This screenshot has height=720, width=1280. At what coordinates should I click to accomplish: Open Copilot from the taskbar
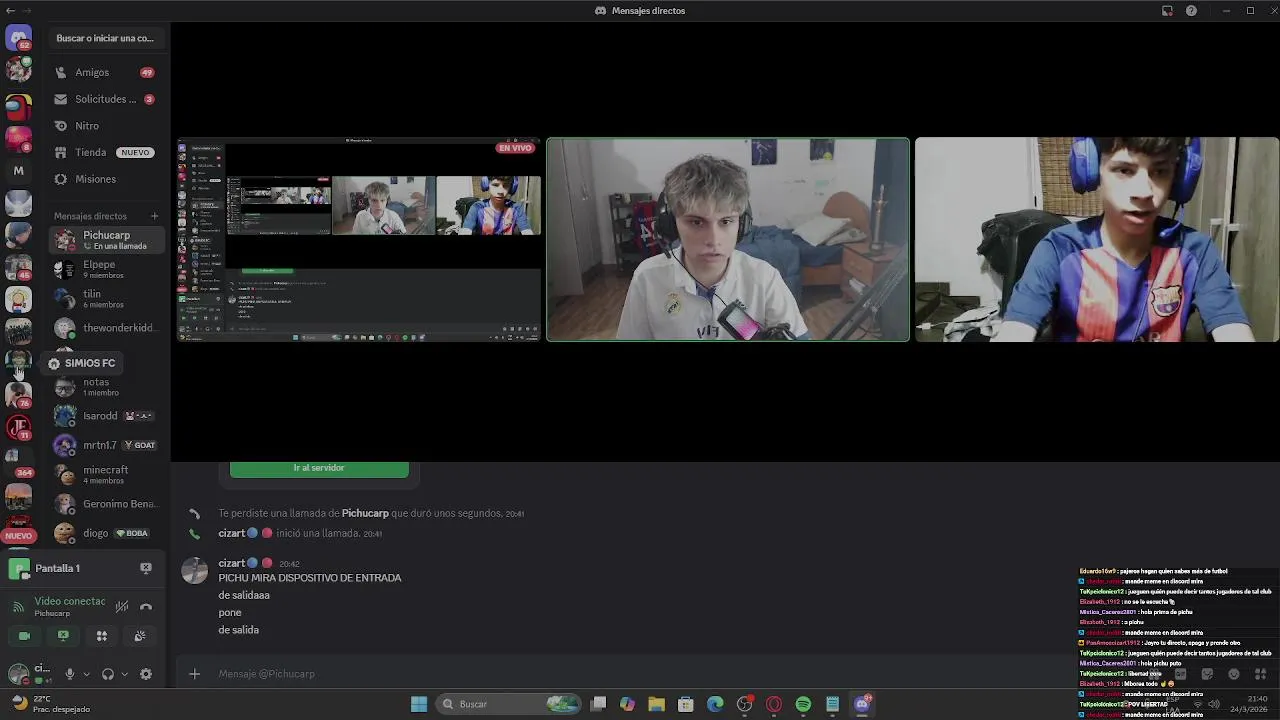point(627,704)
